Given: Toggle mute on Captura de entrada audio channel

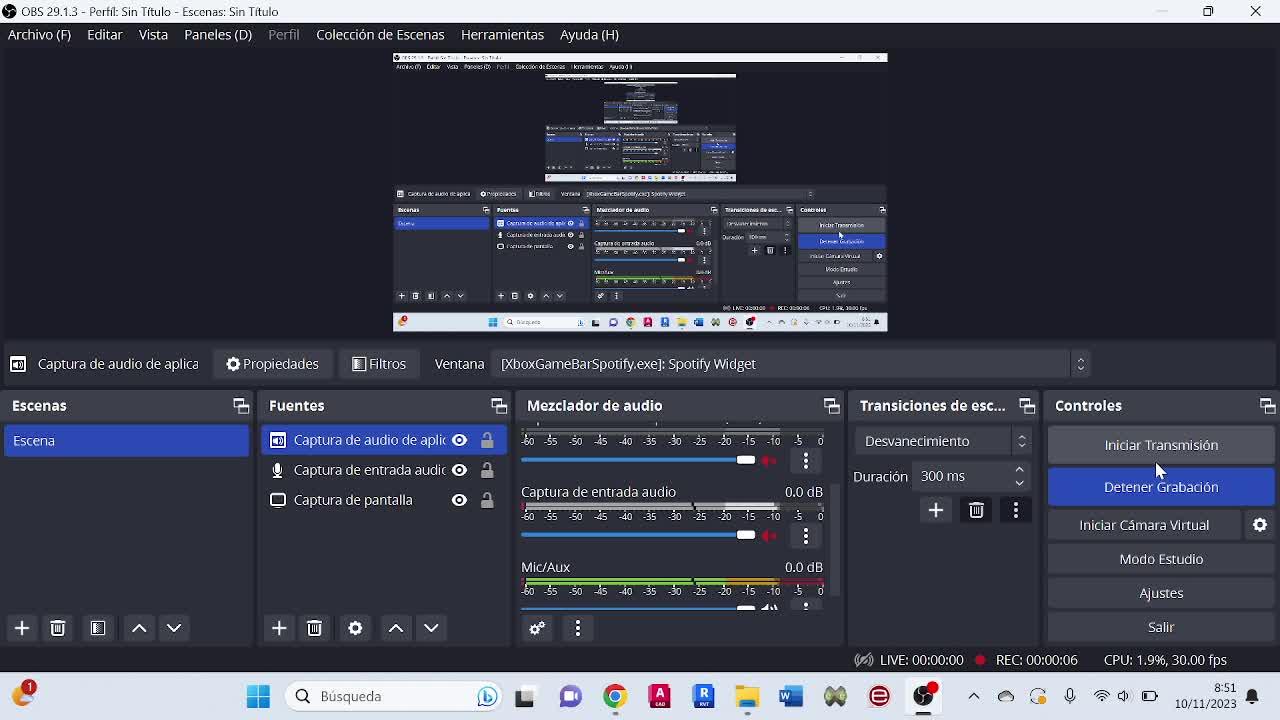Looking at the screenshot, I should point(769,536).
